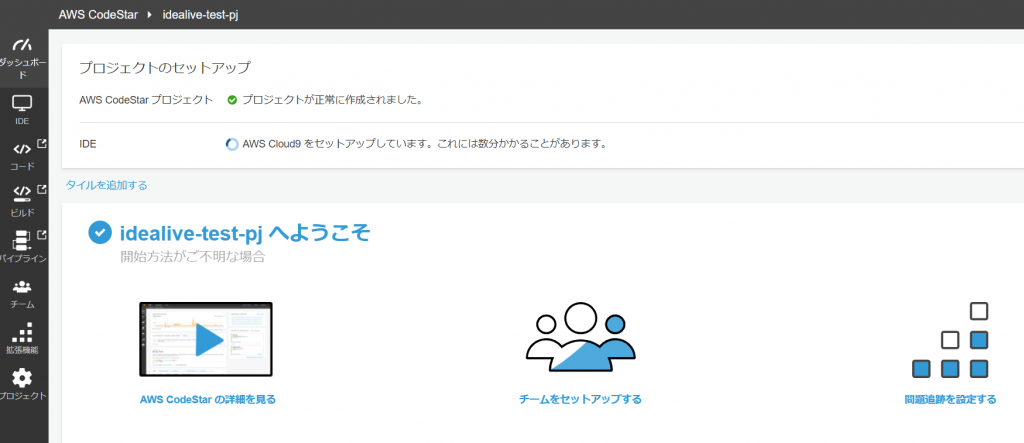Click the green project created success icon
This screenshot has height=443, width=1024.
[232, 100]
